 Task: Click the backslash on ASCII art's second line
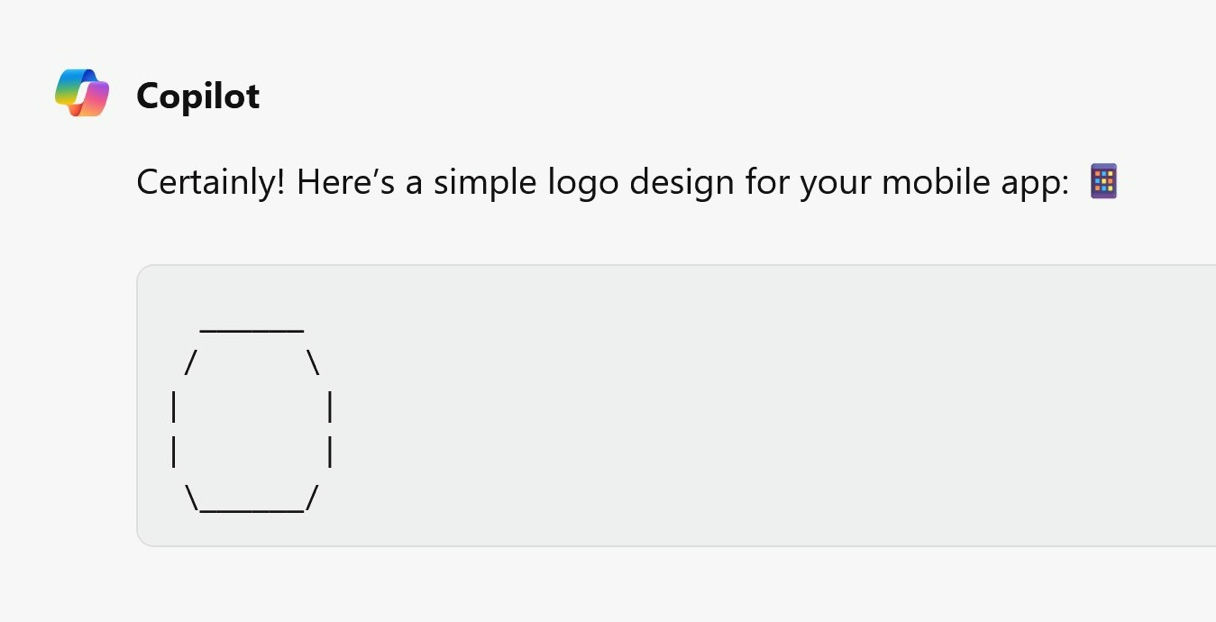click(x=313, y=362)
